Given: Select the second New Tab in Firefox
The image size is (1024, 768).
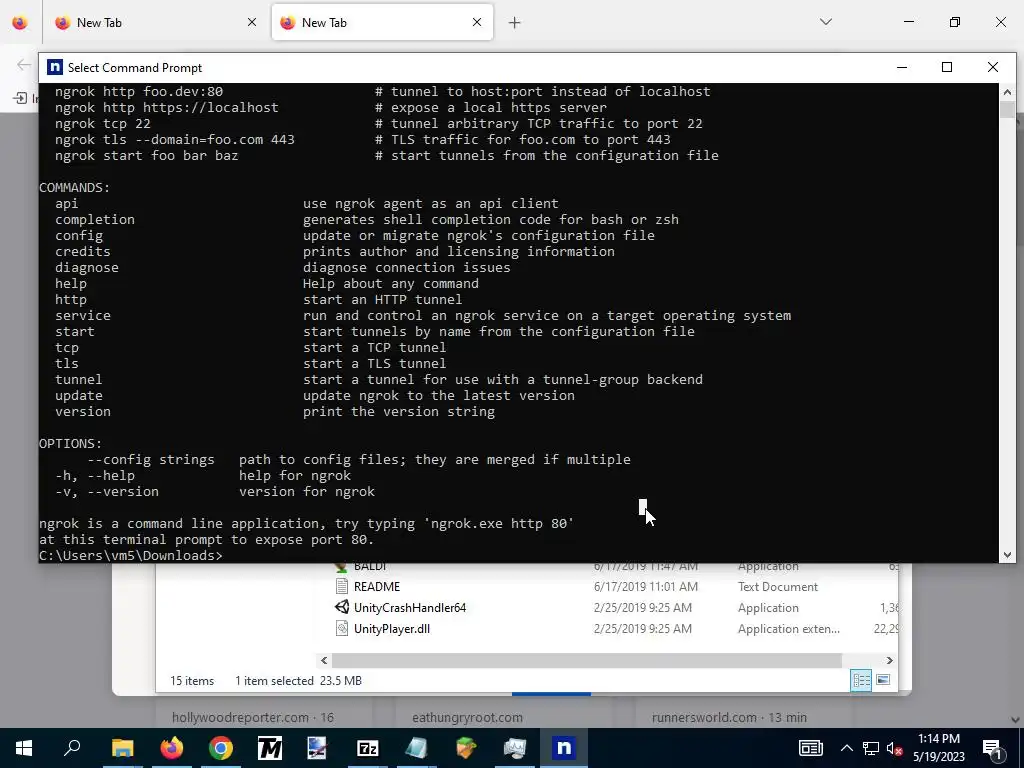Looking at the screenshot, I should pos(382,22).
